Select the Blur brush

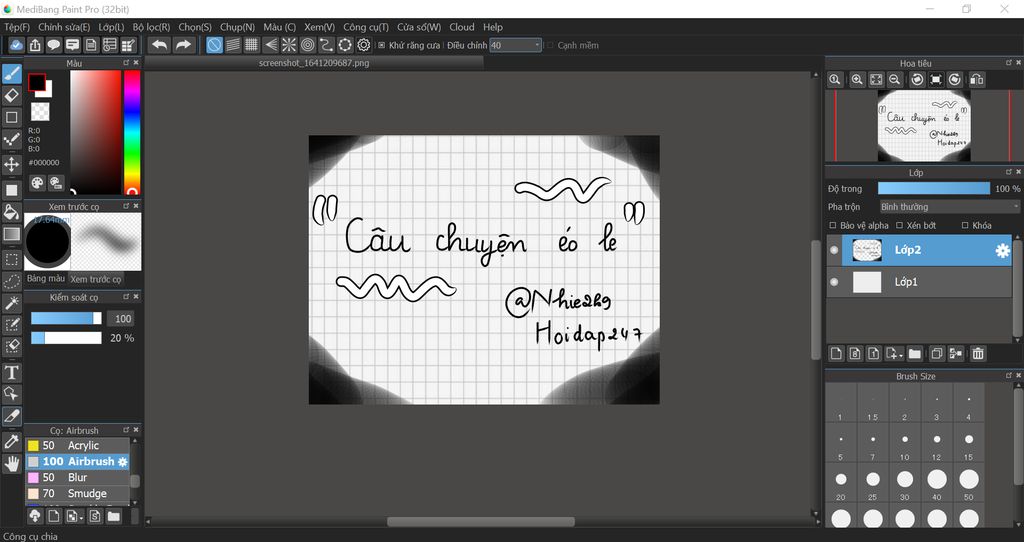point(77,477)
